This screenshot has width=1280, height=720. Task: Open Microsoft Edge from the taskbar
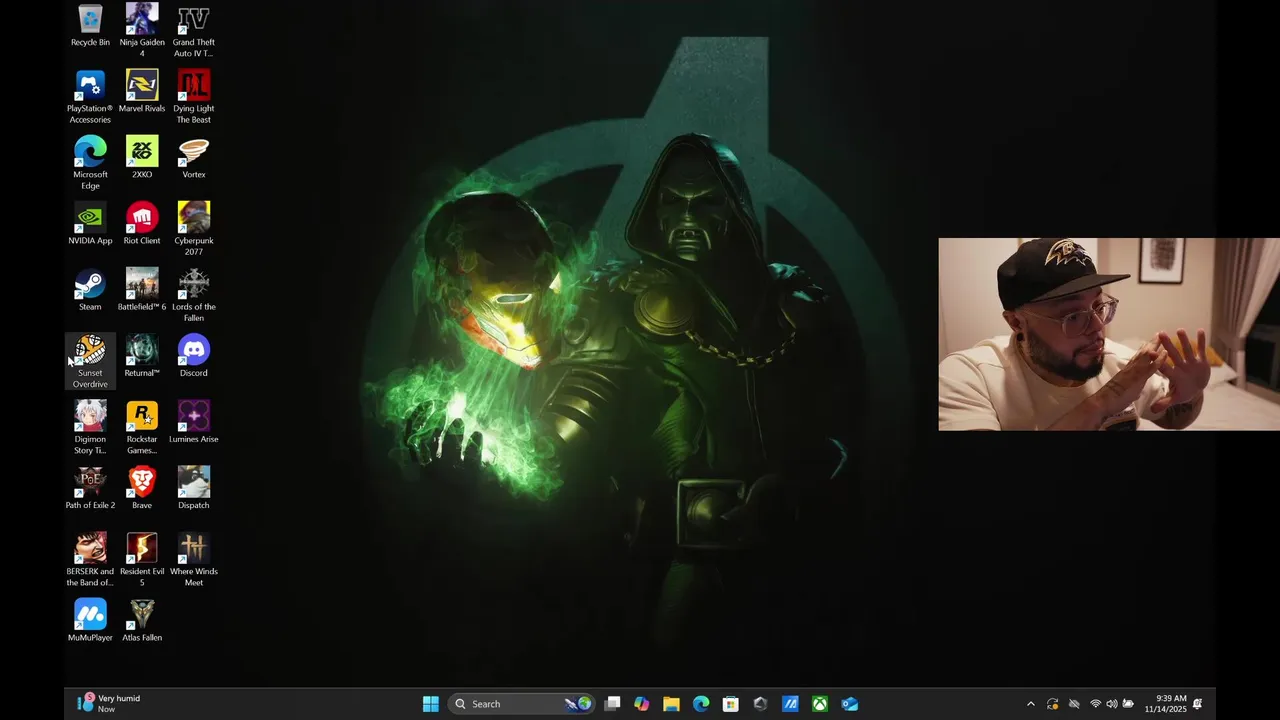click(x=701, y=704)
